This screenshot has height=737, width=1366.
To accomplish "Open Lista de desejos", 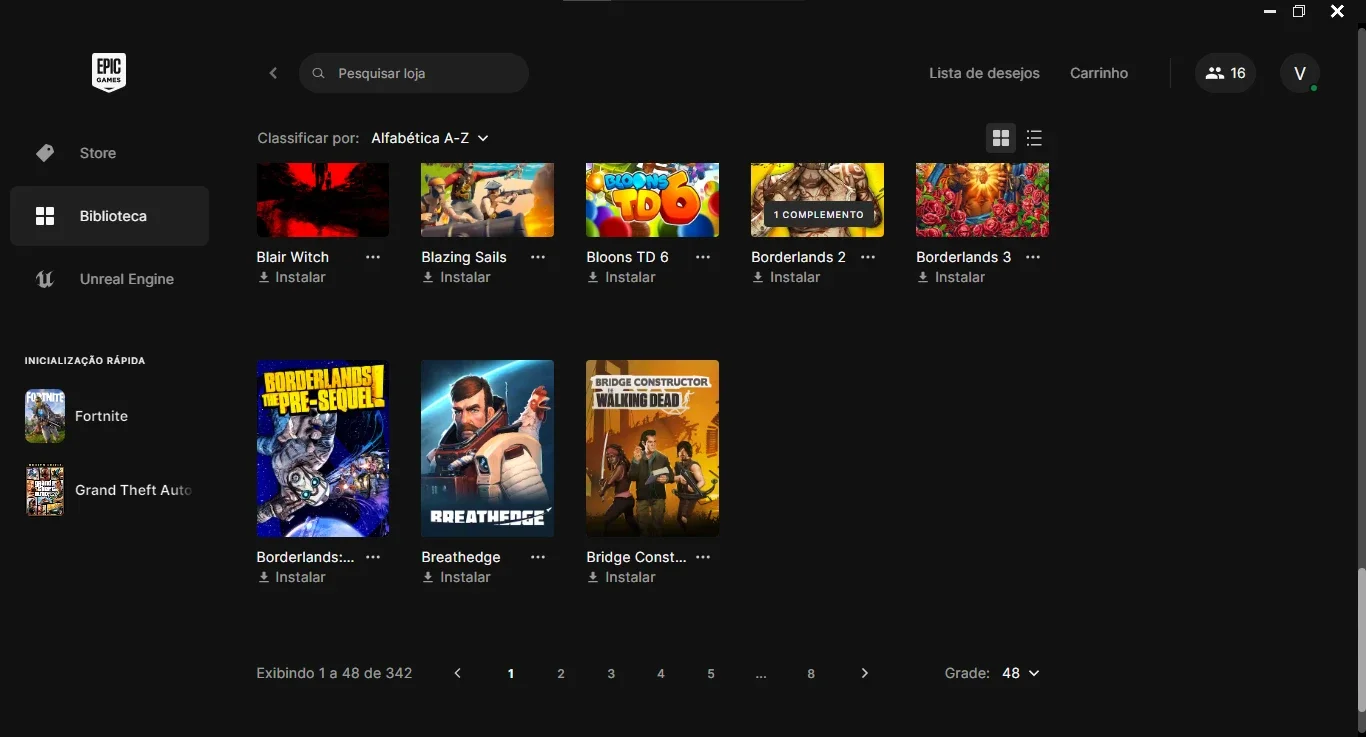I will 984,73.
